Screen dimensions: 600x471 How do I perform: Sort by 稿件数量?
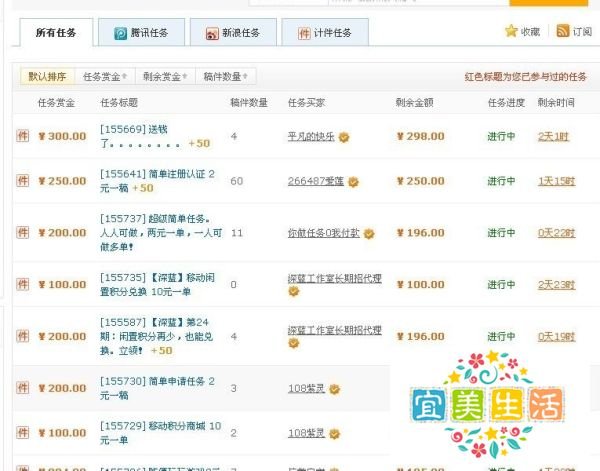click(x=225, y=77)
